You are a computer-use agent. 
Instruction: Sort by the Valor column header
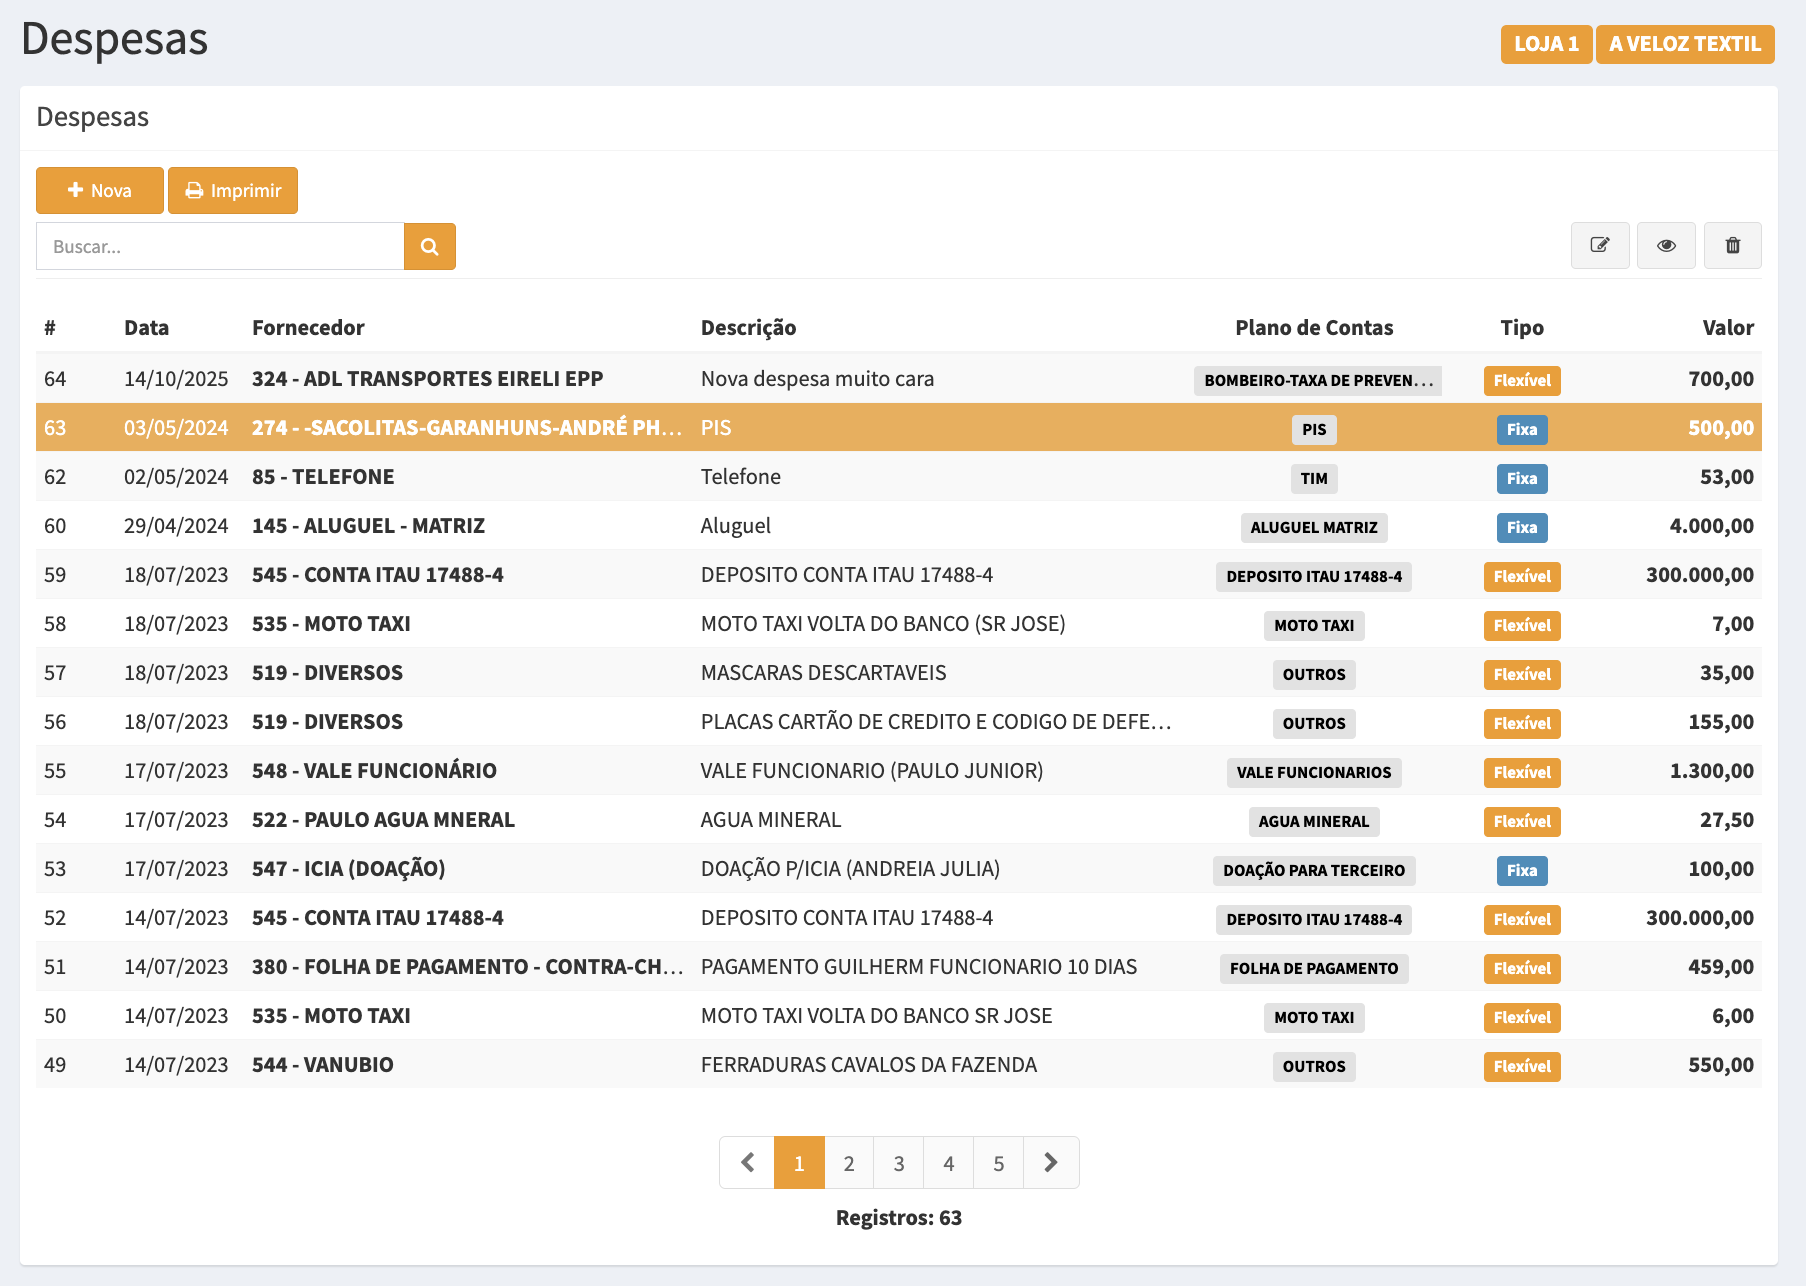point(1727,328)
